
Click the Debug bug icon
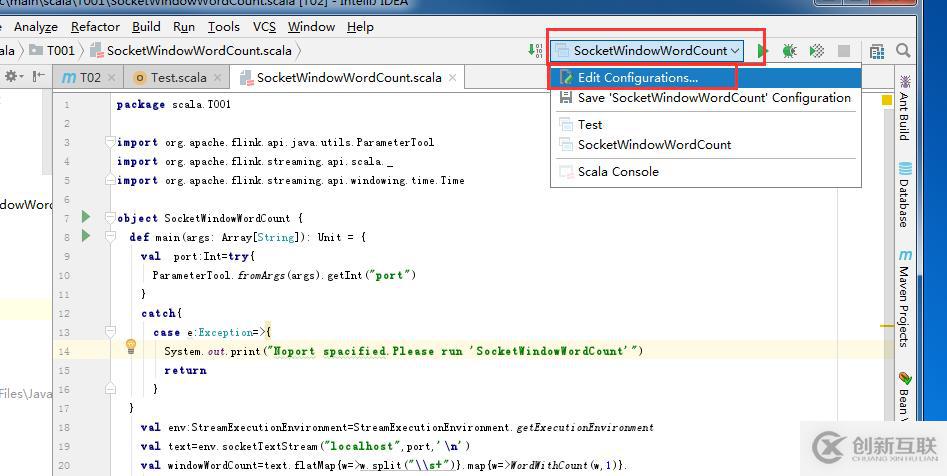[x=789, y=51]
